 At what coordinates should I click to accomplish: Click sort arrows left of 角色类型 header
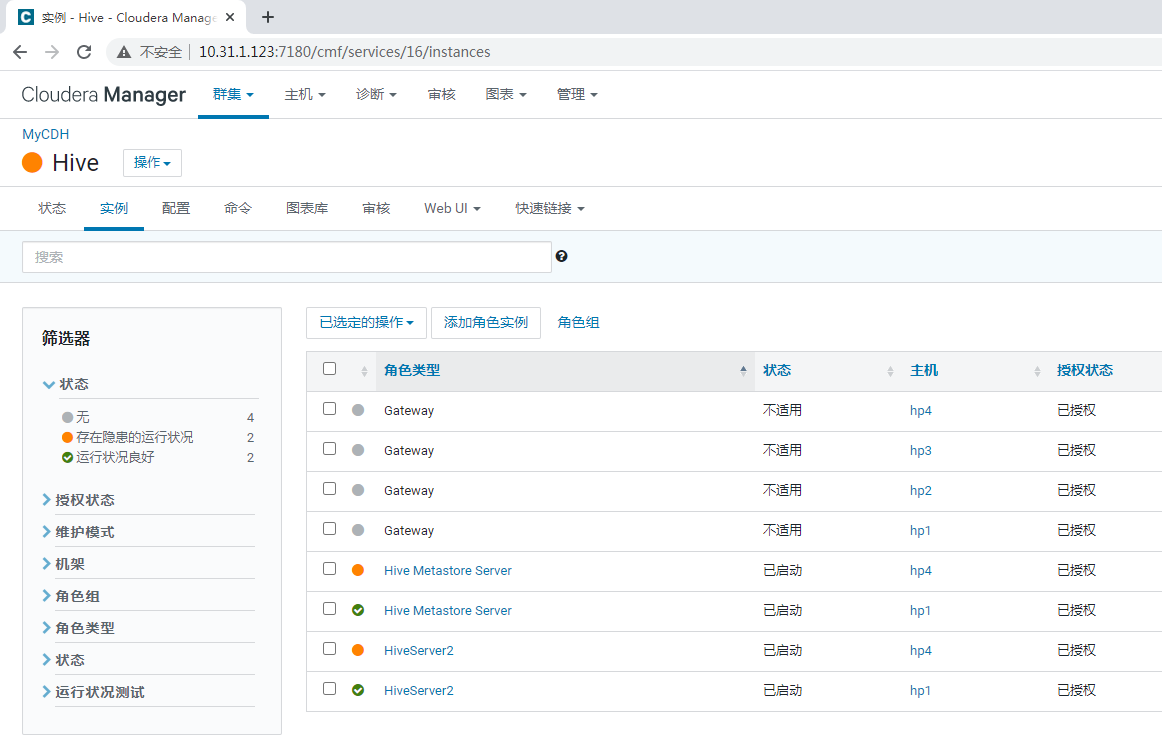(364, 371)
